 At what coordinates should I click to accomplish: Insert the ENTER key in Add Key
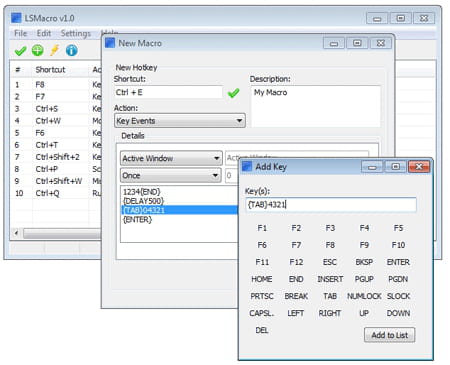398,262
